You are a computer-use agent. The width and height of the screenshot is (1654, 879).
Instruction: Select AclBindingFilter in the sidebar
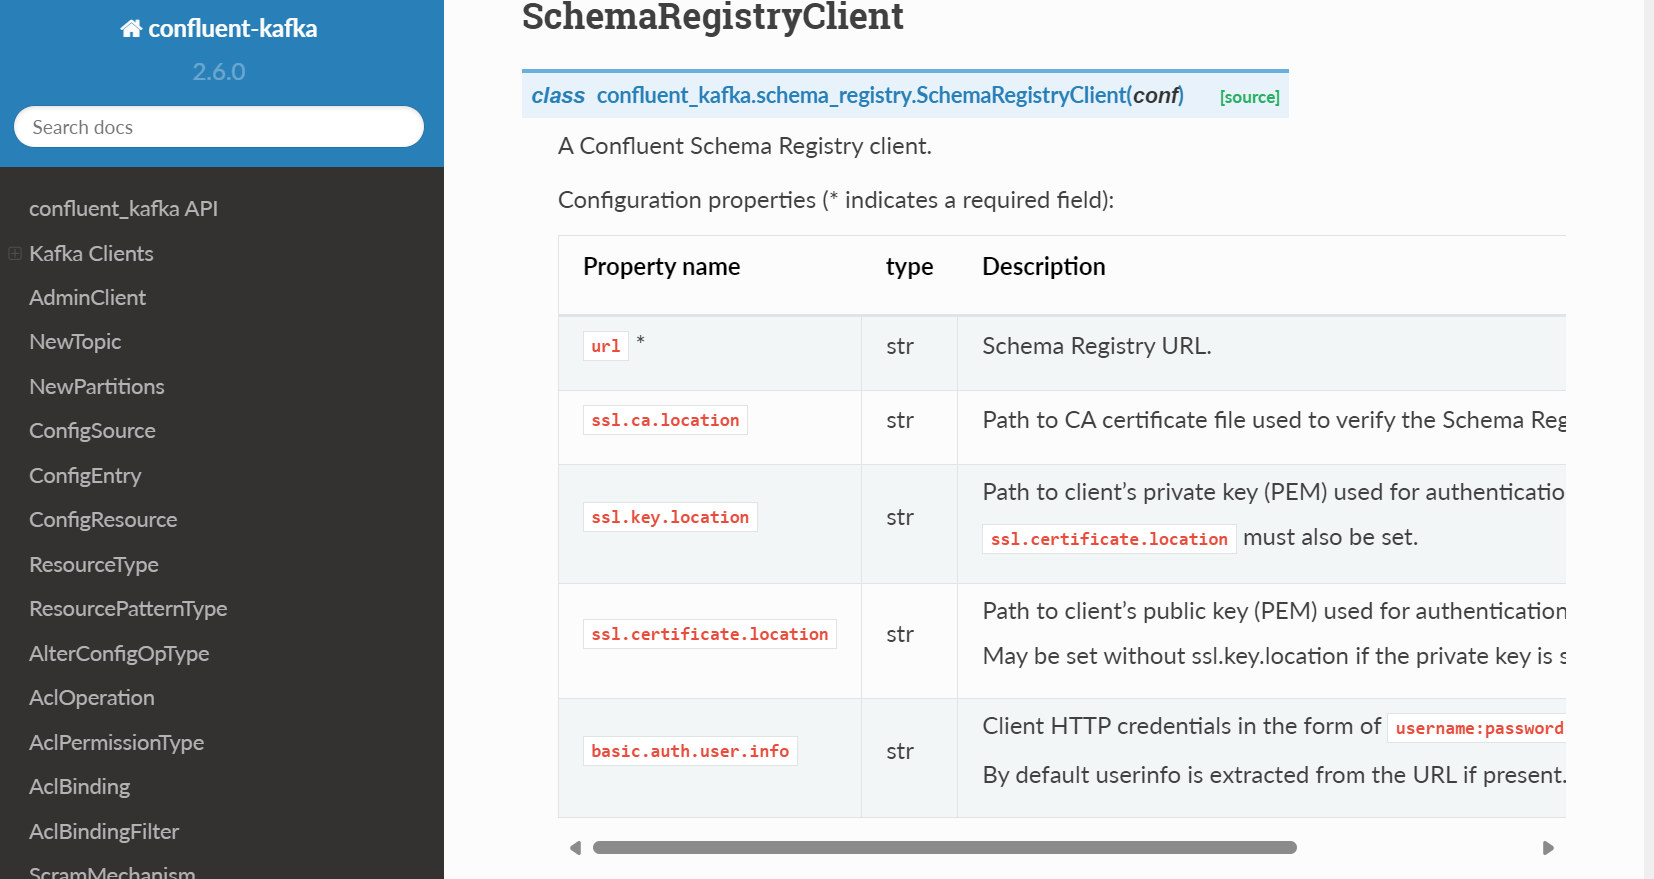click(104, 832)
